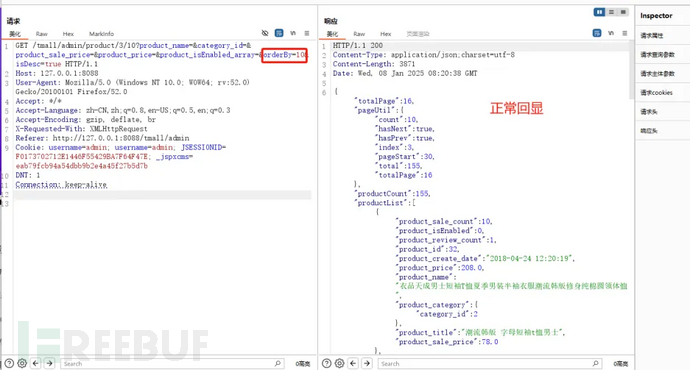This screenshot has height=370, width=690.
Task: Go to previous match in response search
Action: (x=353, y=363)
